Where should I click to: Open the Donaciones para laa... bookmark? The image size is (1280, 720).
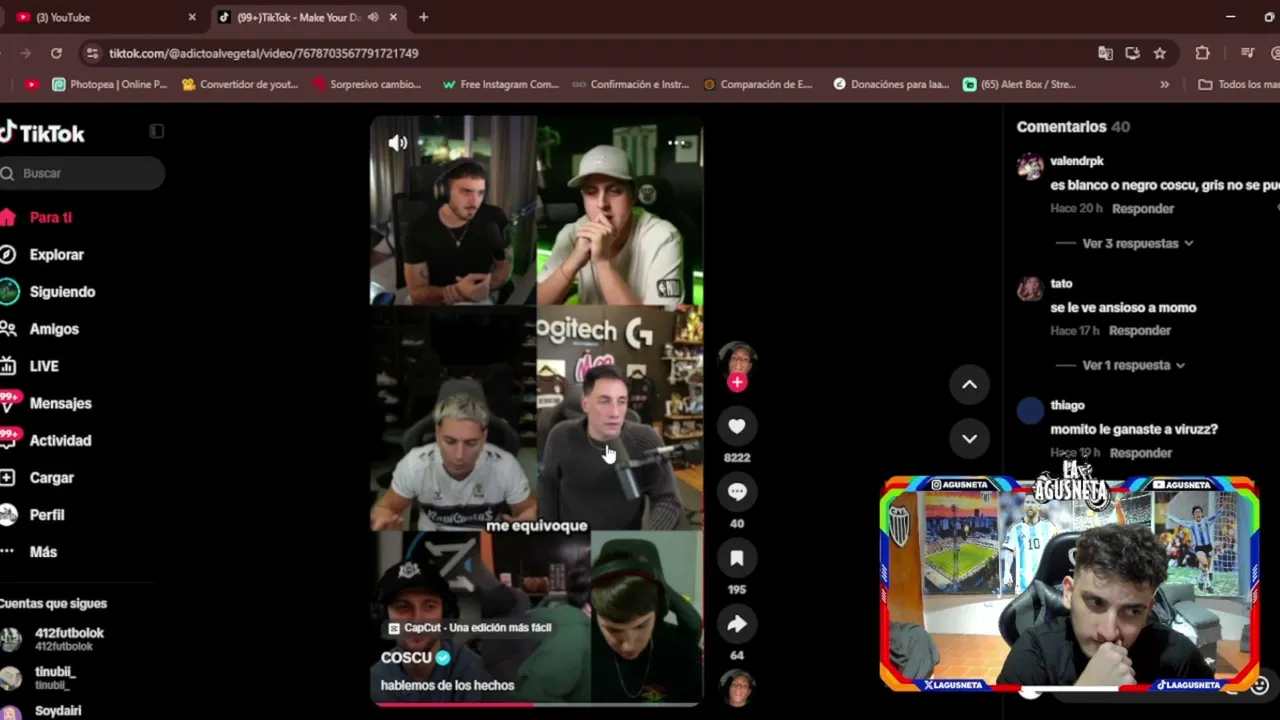coord(891,85)
